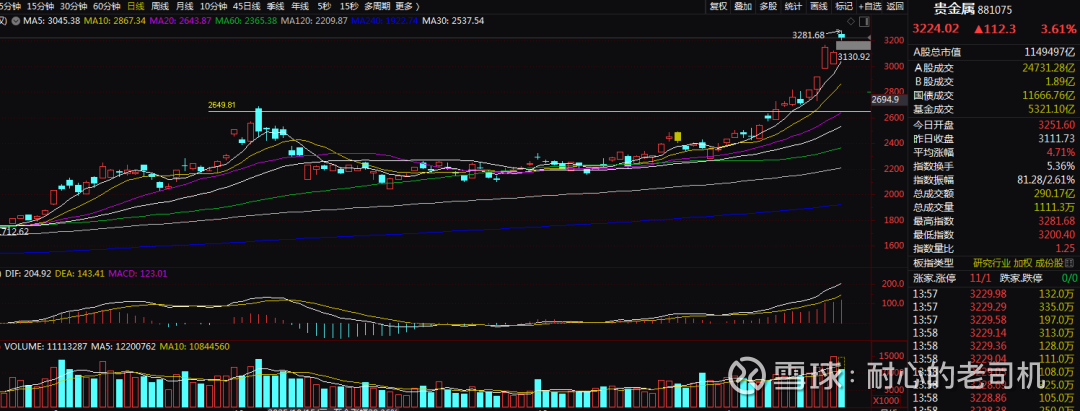This screenshot has height=411, width=1080.
Task: Click the 国债成交 row
Action: pos(995,95)
